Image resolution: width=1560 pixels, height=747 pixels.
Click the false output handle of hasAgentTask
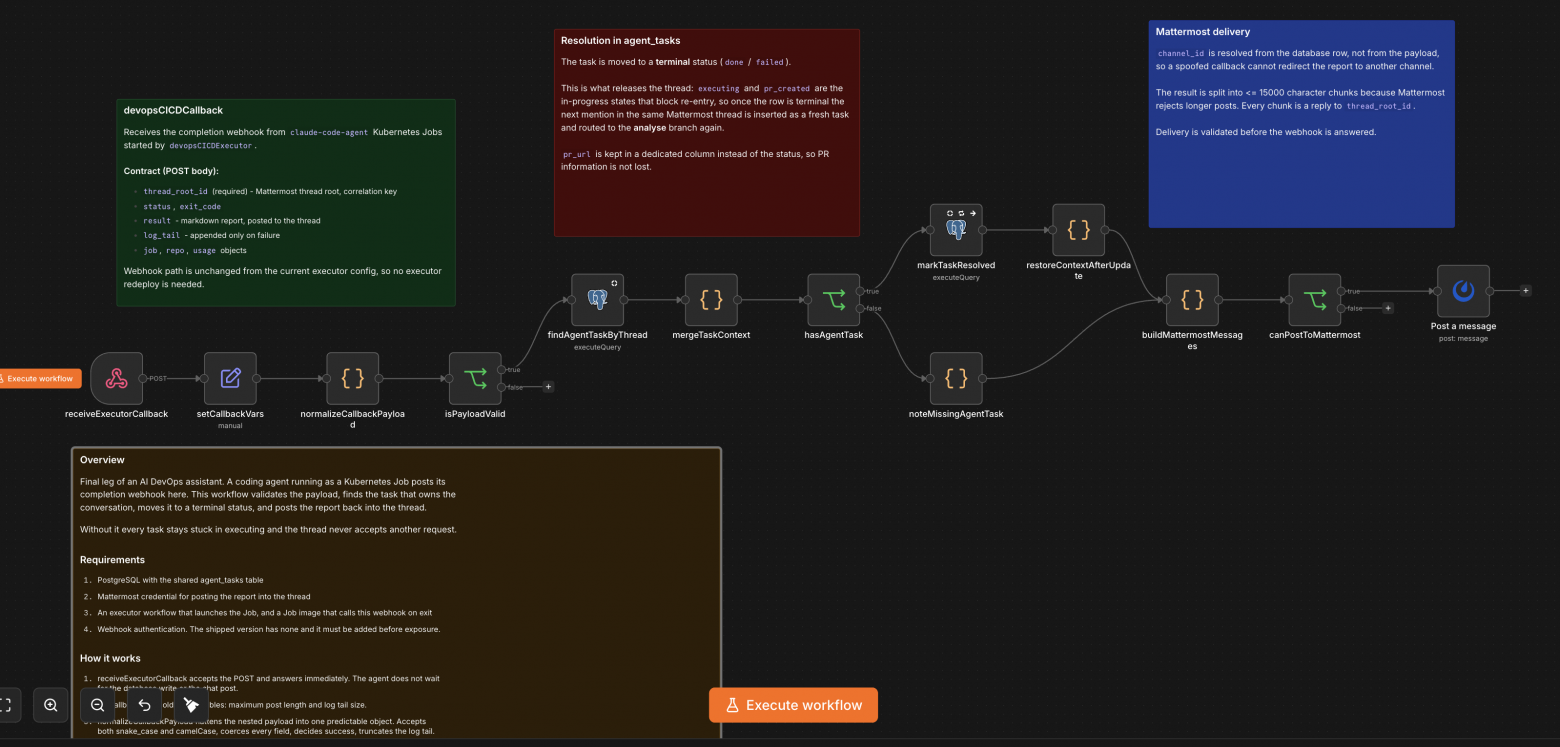[x=861, y=309]
